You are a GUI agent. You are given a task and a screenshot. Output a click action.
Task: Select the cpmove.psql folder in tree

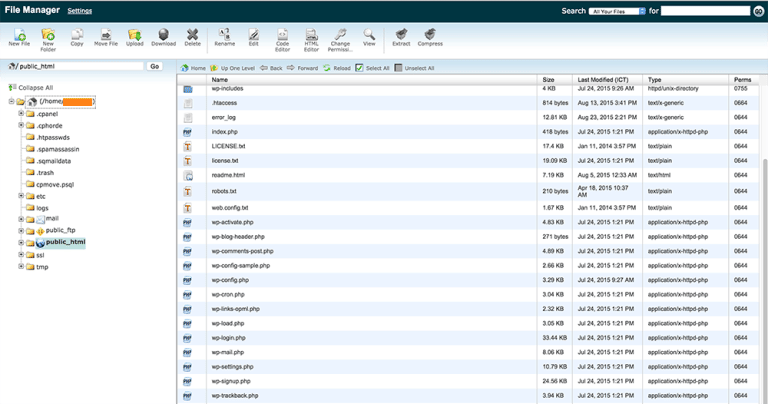pyautogui.click(x=55, y=185)
